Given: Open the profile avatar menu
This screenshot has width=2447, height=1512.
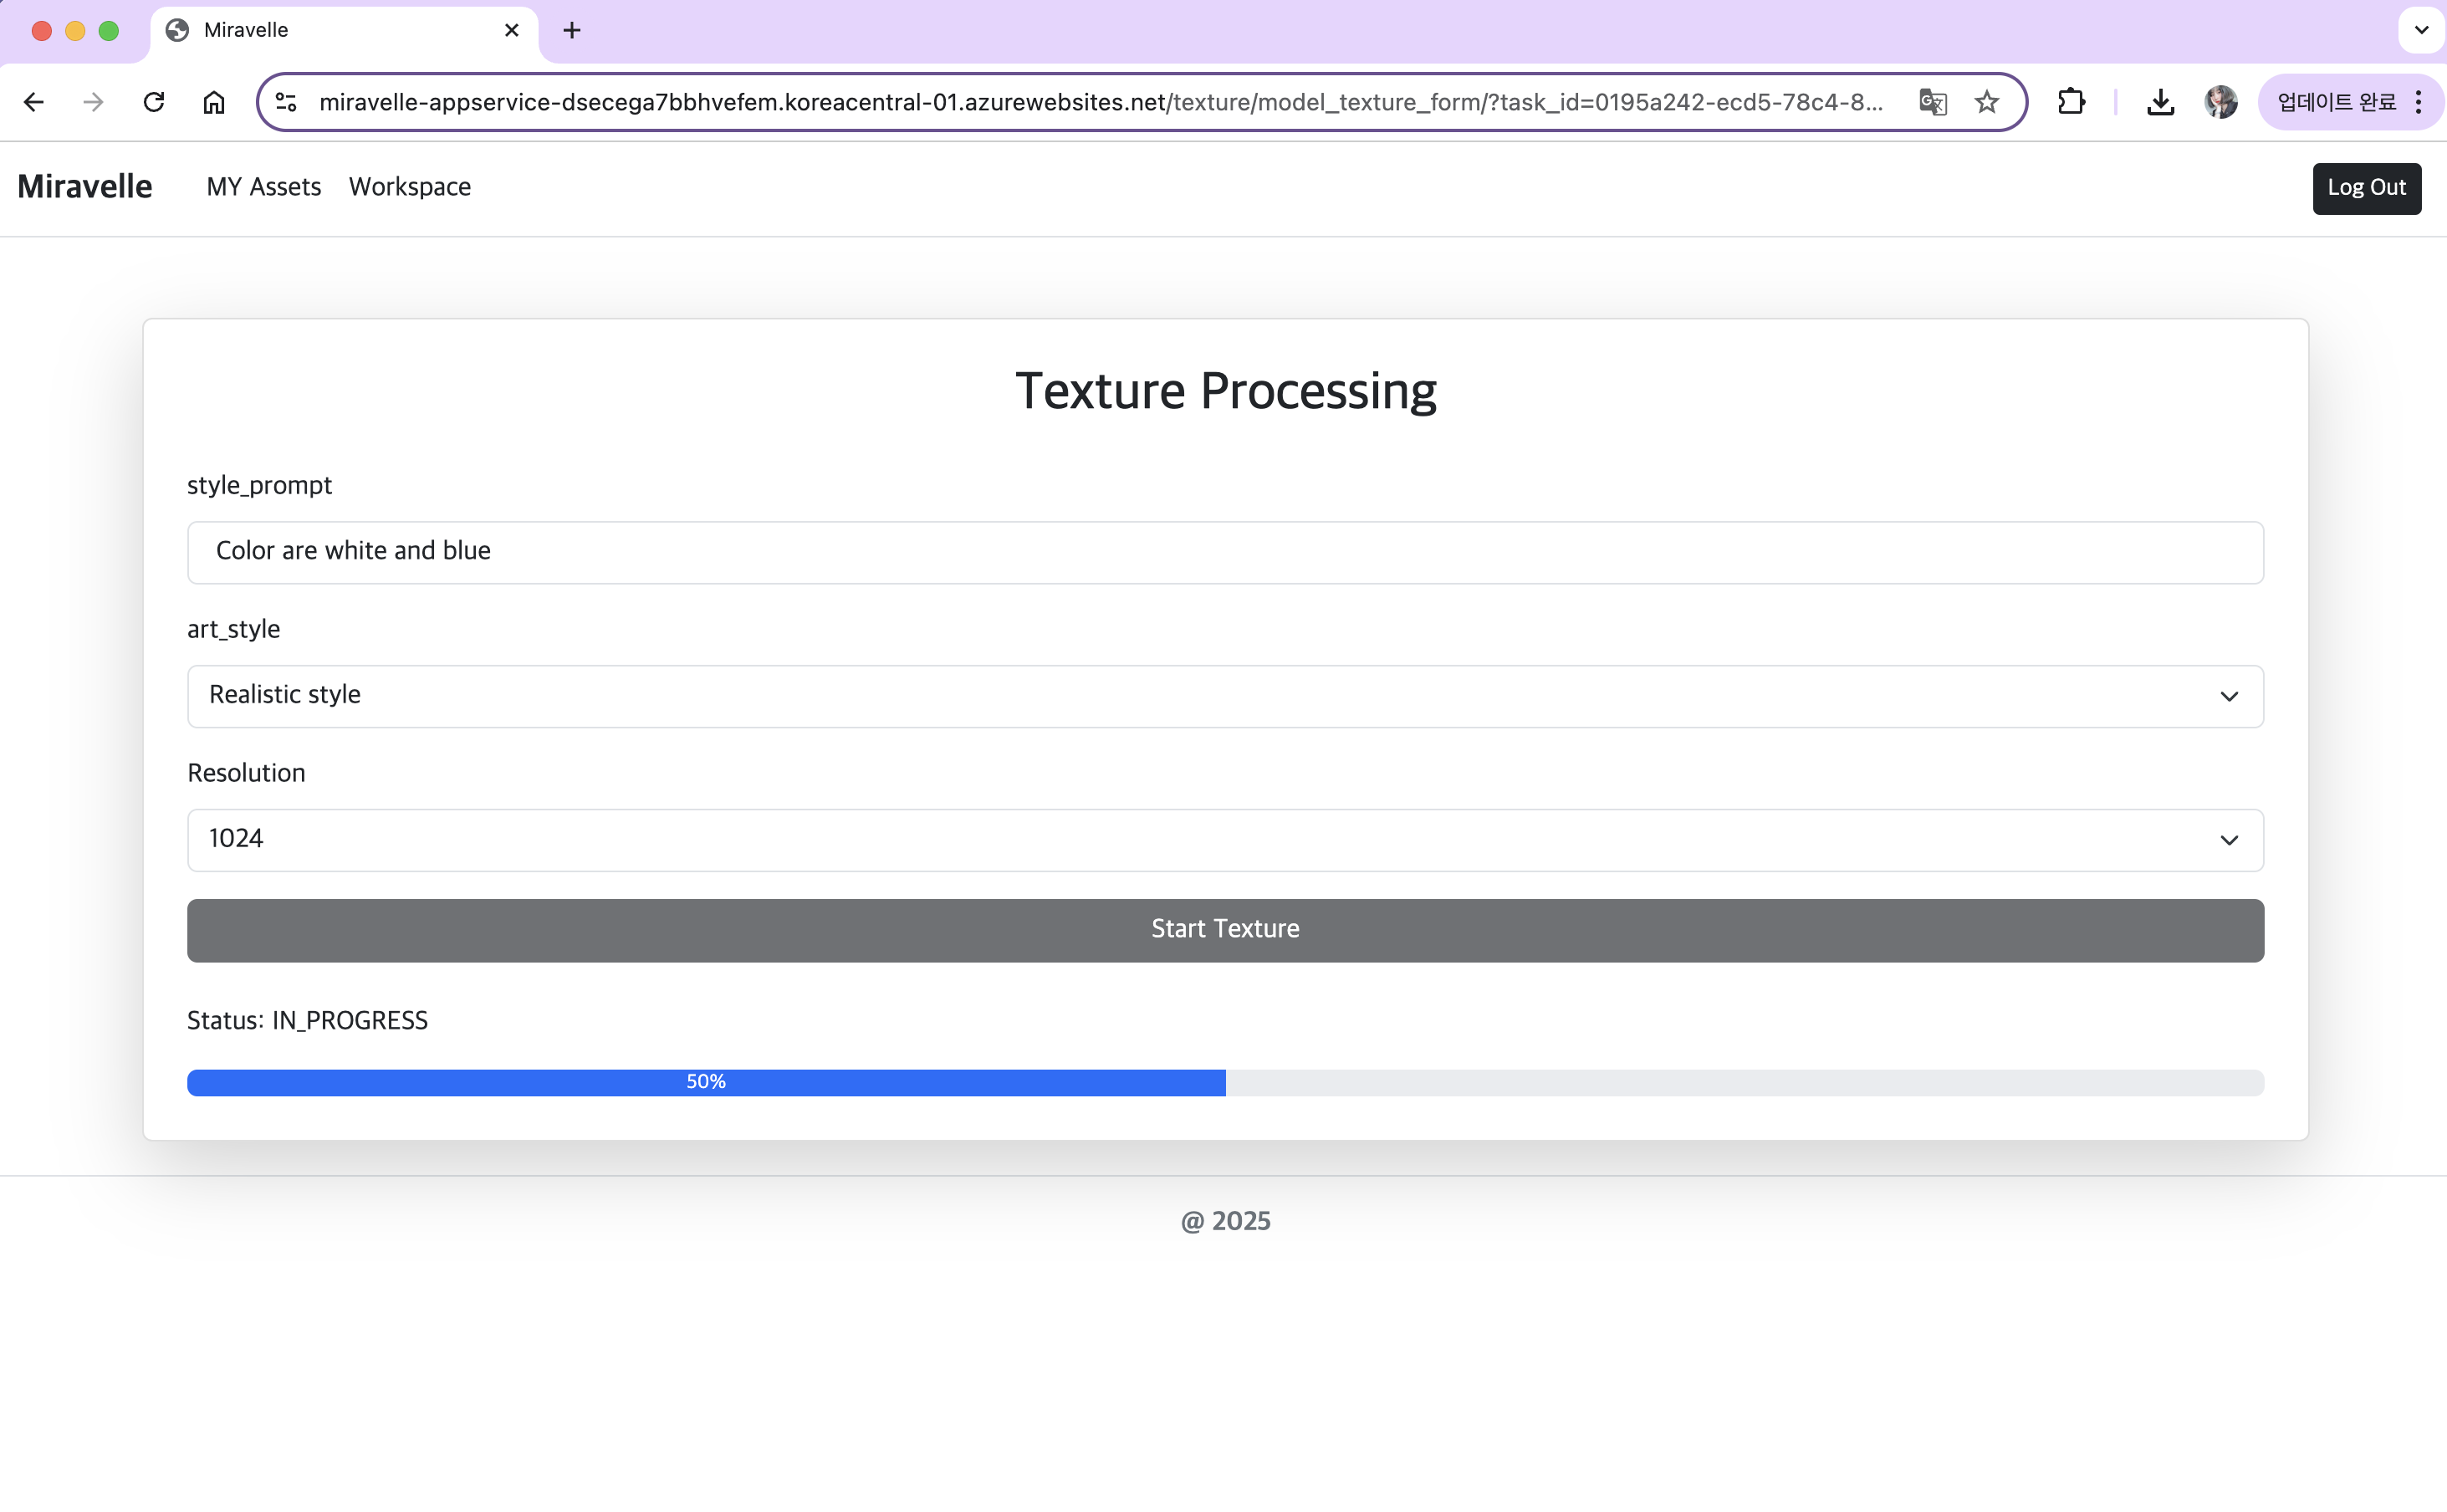Looking at the screenshot, I should [2220, 102].
